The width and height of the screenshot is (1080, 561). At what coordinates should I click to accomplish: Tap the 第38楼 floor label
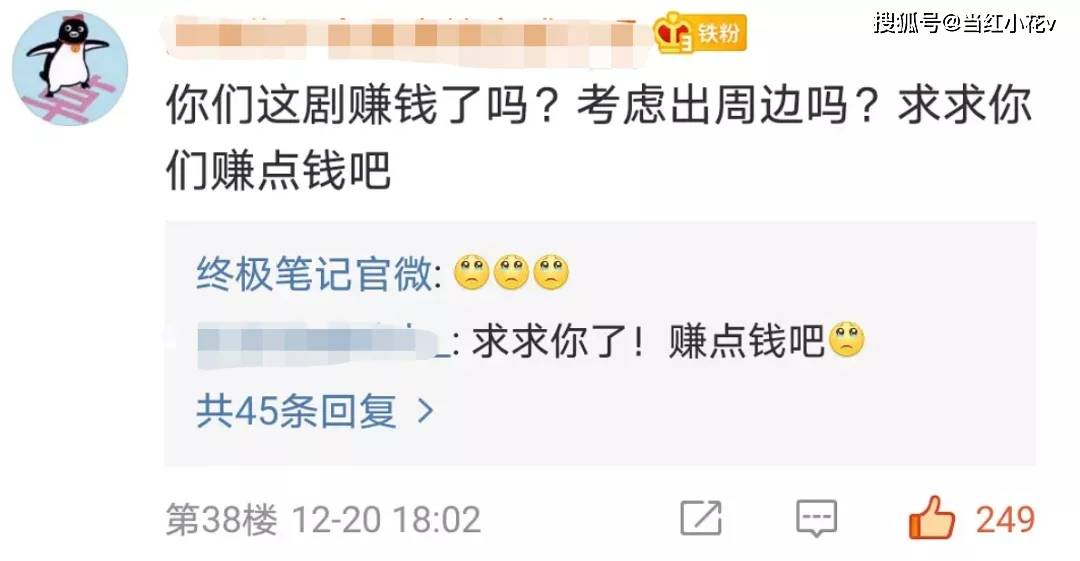(x=222, y=519)
